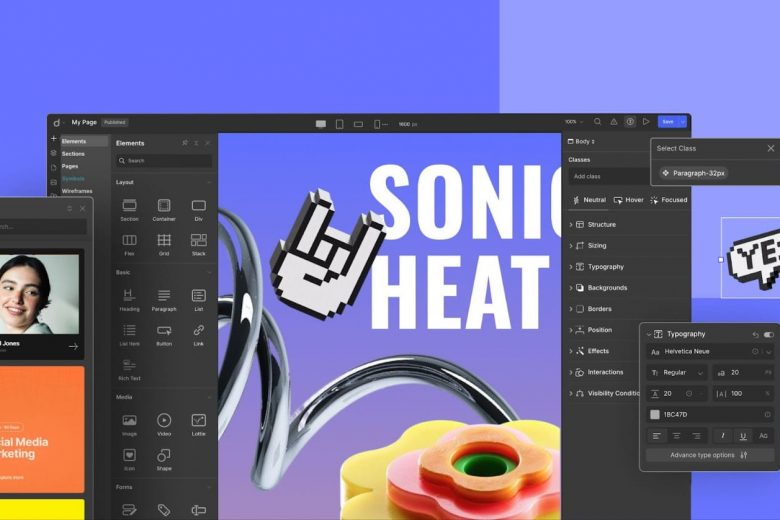Screen dimensions: 780x520
Task: Insert a Grid layout element
Action: (x=163, y=243)
